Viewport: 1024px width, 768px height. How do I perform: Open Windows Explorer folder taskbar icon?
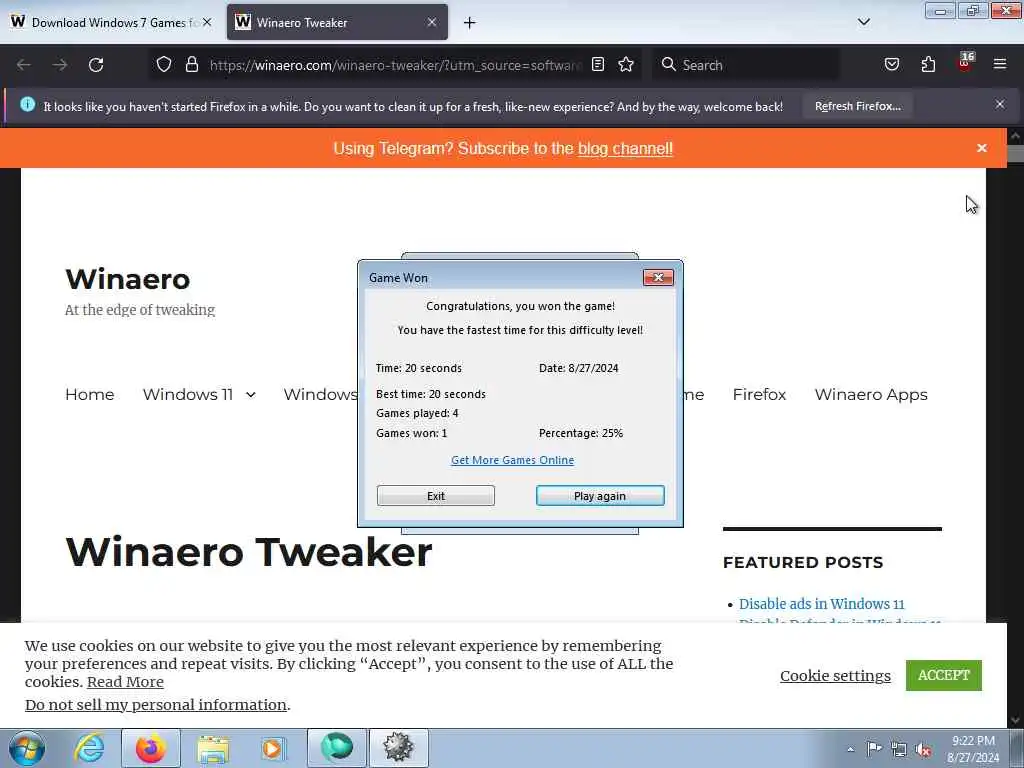(x=213, y=749)
